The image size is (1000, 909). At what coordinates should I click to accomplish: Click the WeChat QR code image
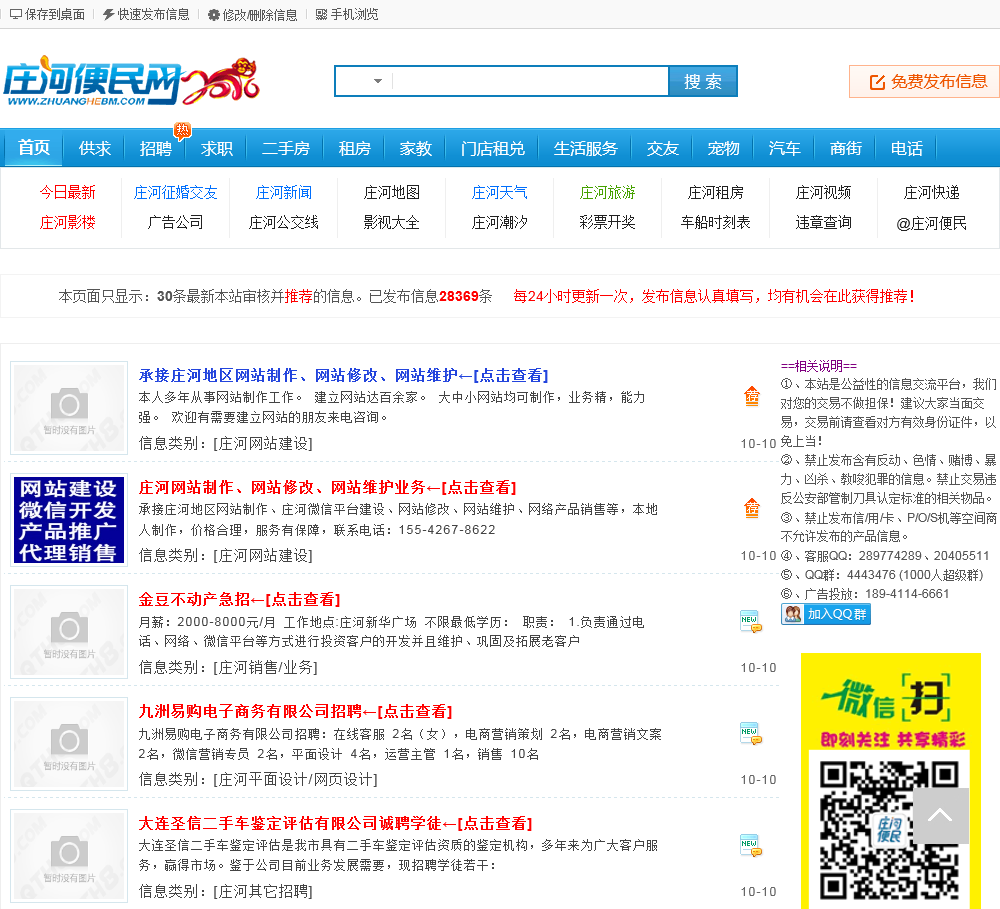point(889,829)
